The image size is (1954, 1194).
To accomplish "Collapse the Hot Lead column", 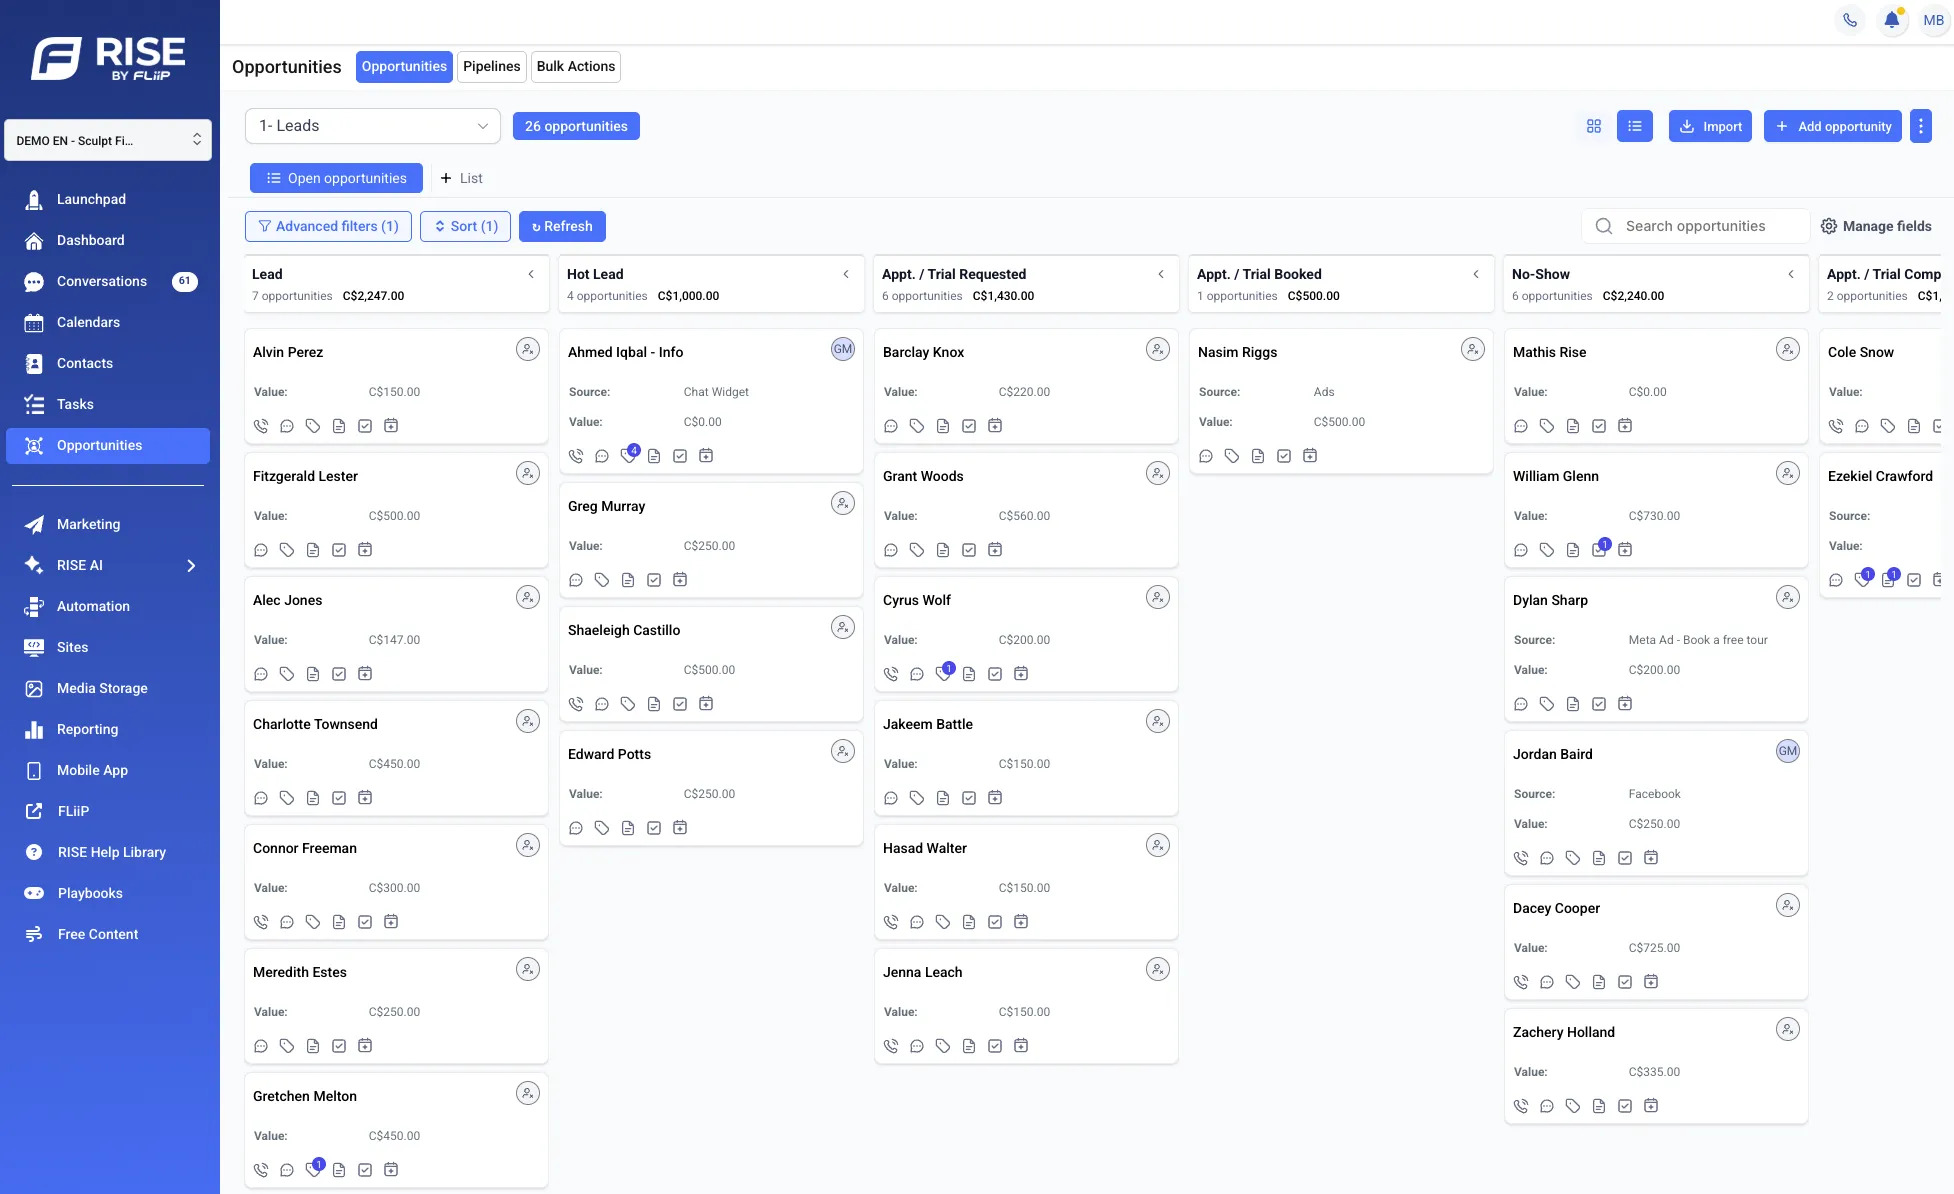I will (x=846, y=274).
